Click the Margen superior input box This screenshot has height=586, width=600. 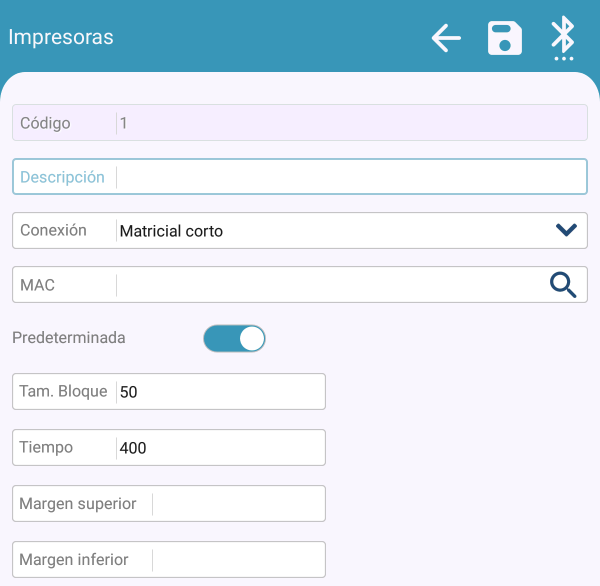[x=238, y=504]
